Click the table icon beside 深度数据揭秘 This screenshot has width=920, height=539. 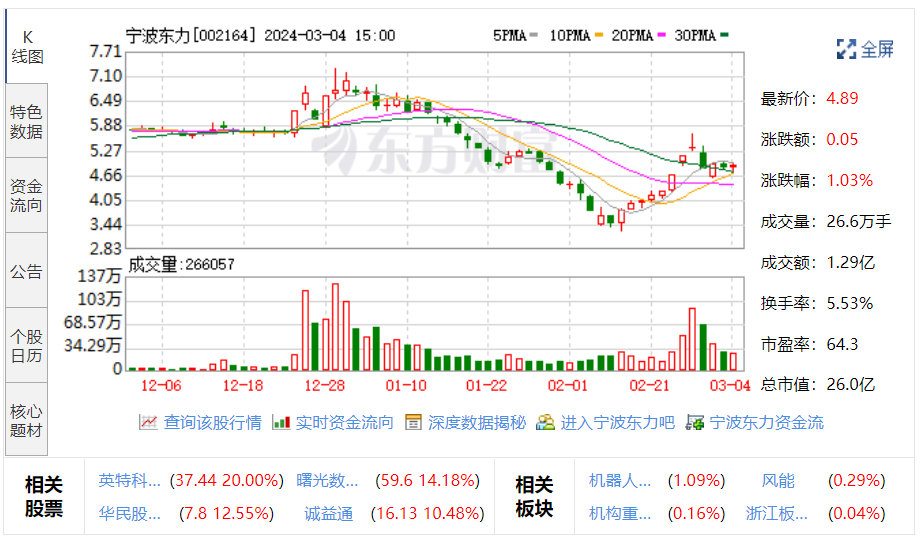(x=413, y=422)
